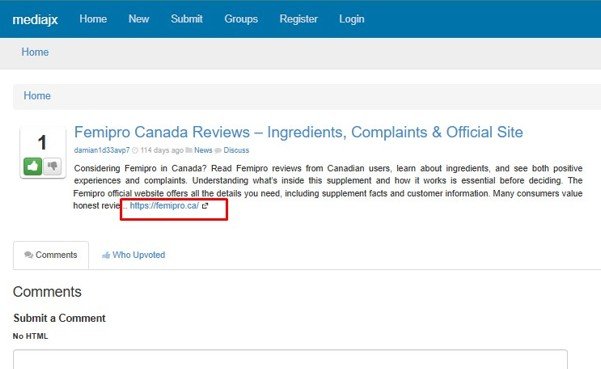Click the Login nav link
Image resolution: width=601 pixels, height=369 pixels.
point(351,19)
